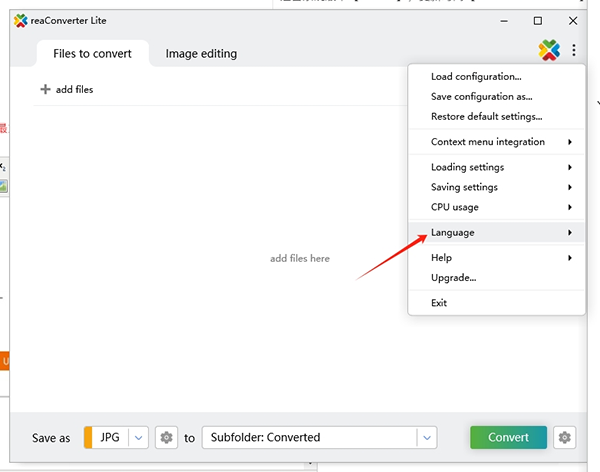Open the three-dot main menu
The height and width of the screenshot is (472, 600).
(574, 50)
